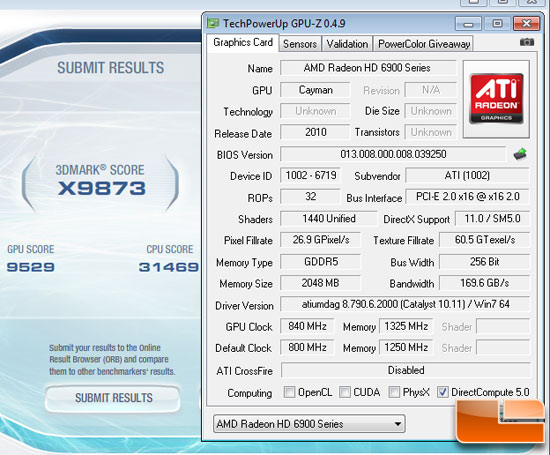Click the current Memory clock 1325 MHz
This screenshot has height=455, width=550.
coord(406,326)
